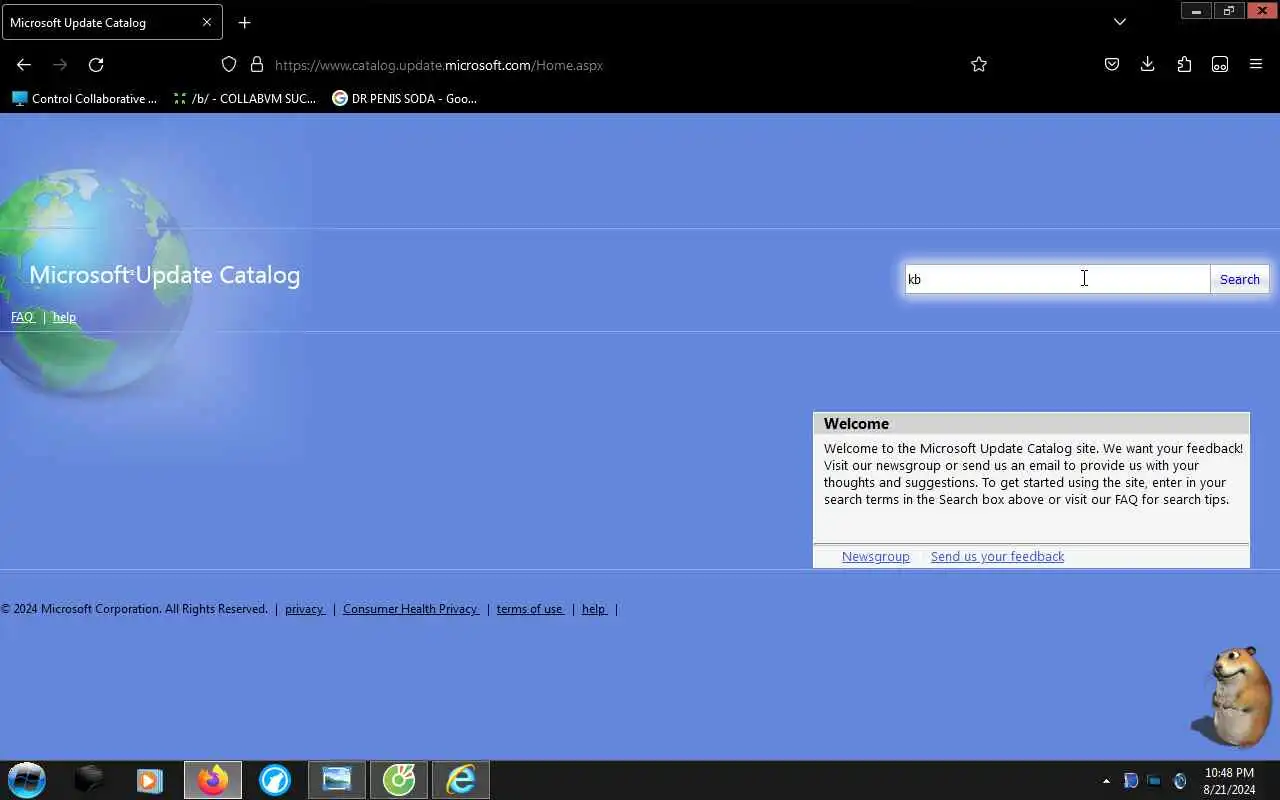Open tracking protection shield icon
Viewport: 1280px width, 800px height.
tap(229, 64)
